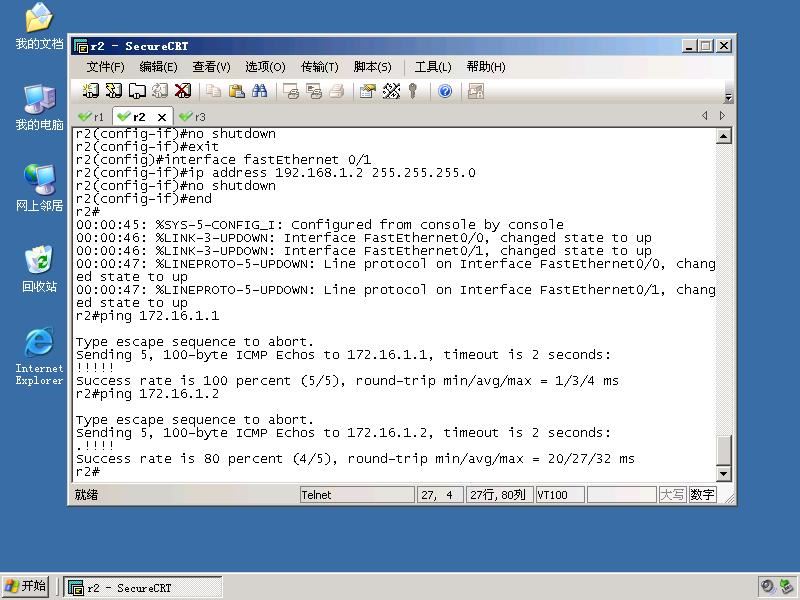Image resolution: width=800 pixels, height=600 pixels.
Task: Click the VT100 status bar entry
Action: click(x=560, y=495)
